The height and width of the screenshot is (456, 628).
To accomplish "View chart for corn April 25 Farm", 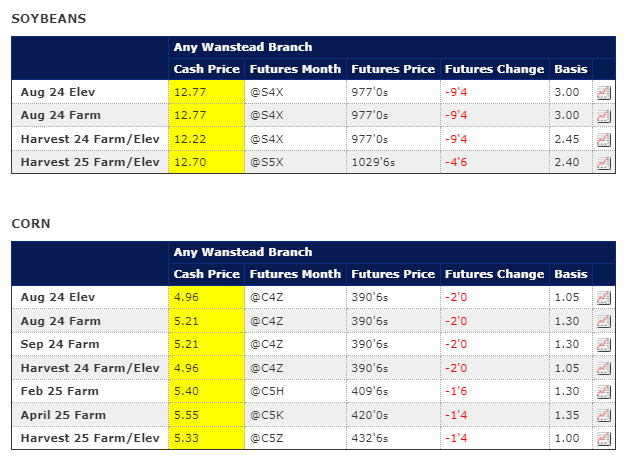I will click(604, 415).
